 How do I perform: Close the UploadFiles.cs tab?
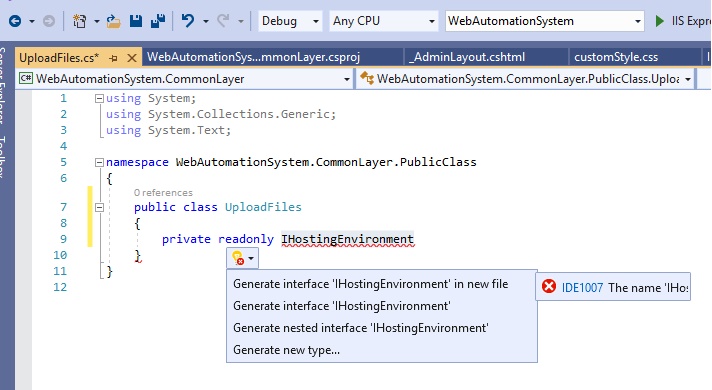coord(132,58)
